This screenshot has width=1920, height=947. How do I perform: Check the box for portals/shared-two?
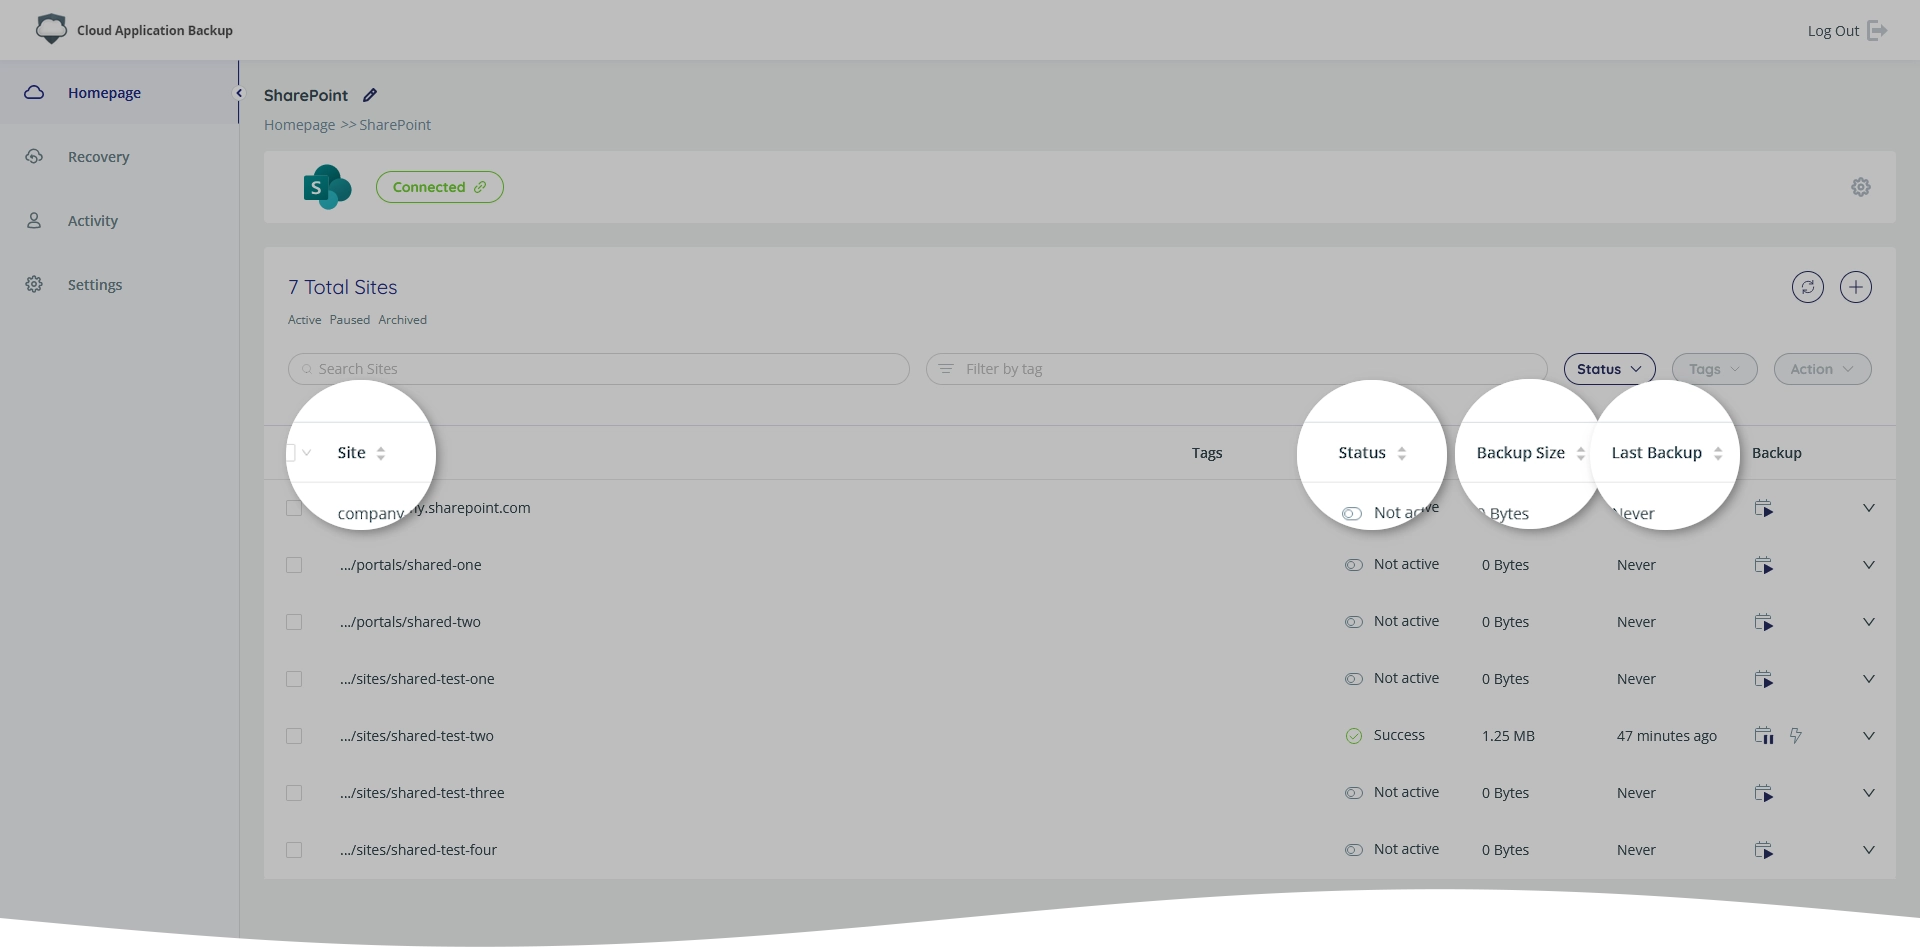point(294,622)
